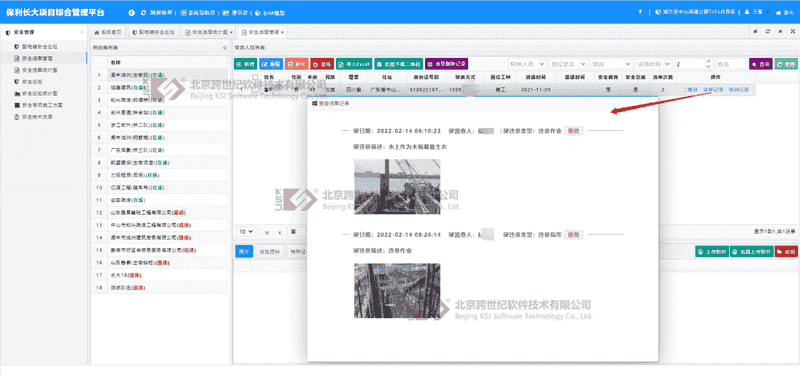Screen dimensions: 800x376
Task: Select supplier row 18 测试队伍
Action: point(158,288)
